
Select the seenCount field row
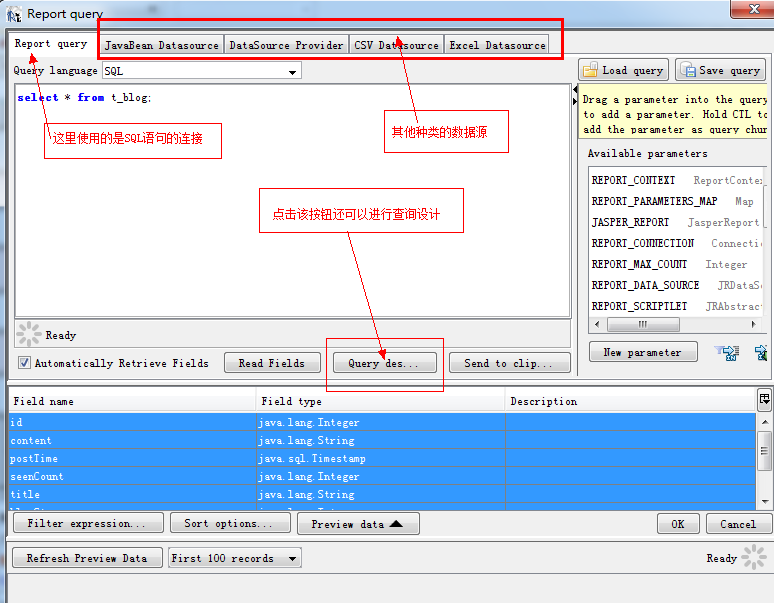pyautogui.click(x=382, y=476)
